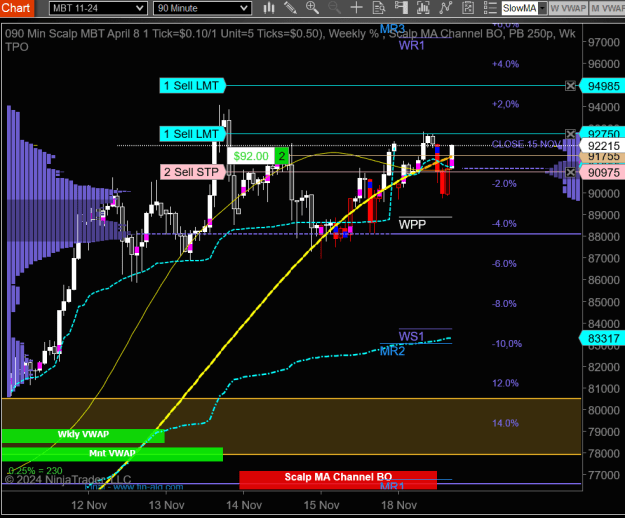The height and width of the screenshot is (518, 625).
Task: Click the 12 Nov date label
Action: point(89,505)
